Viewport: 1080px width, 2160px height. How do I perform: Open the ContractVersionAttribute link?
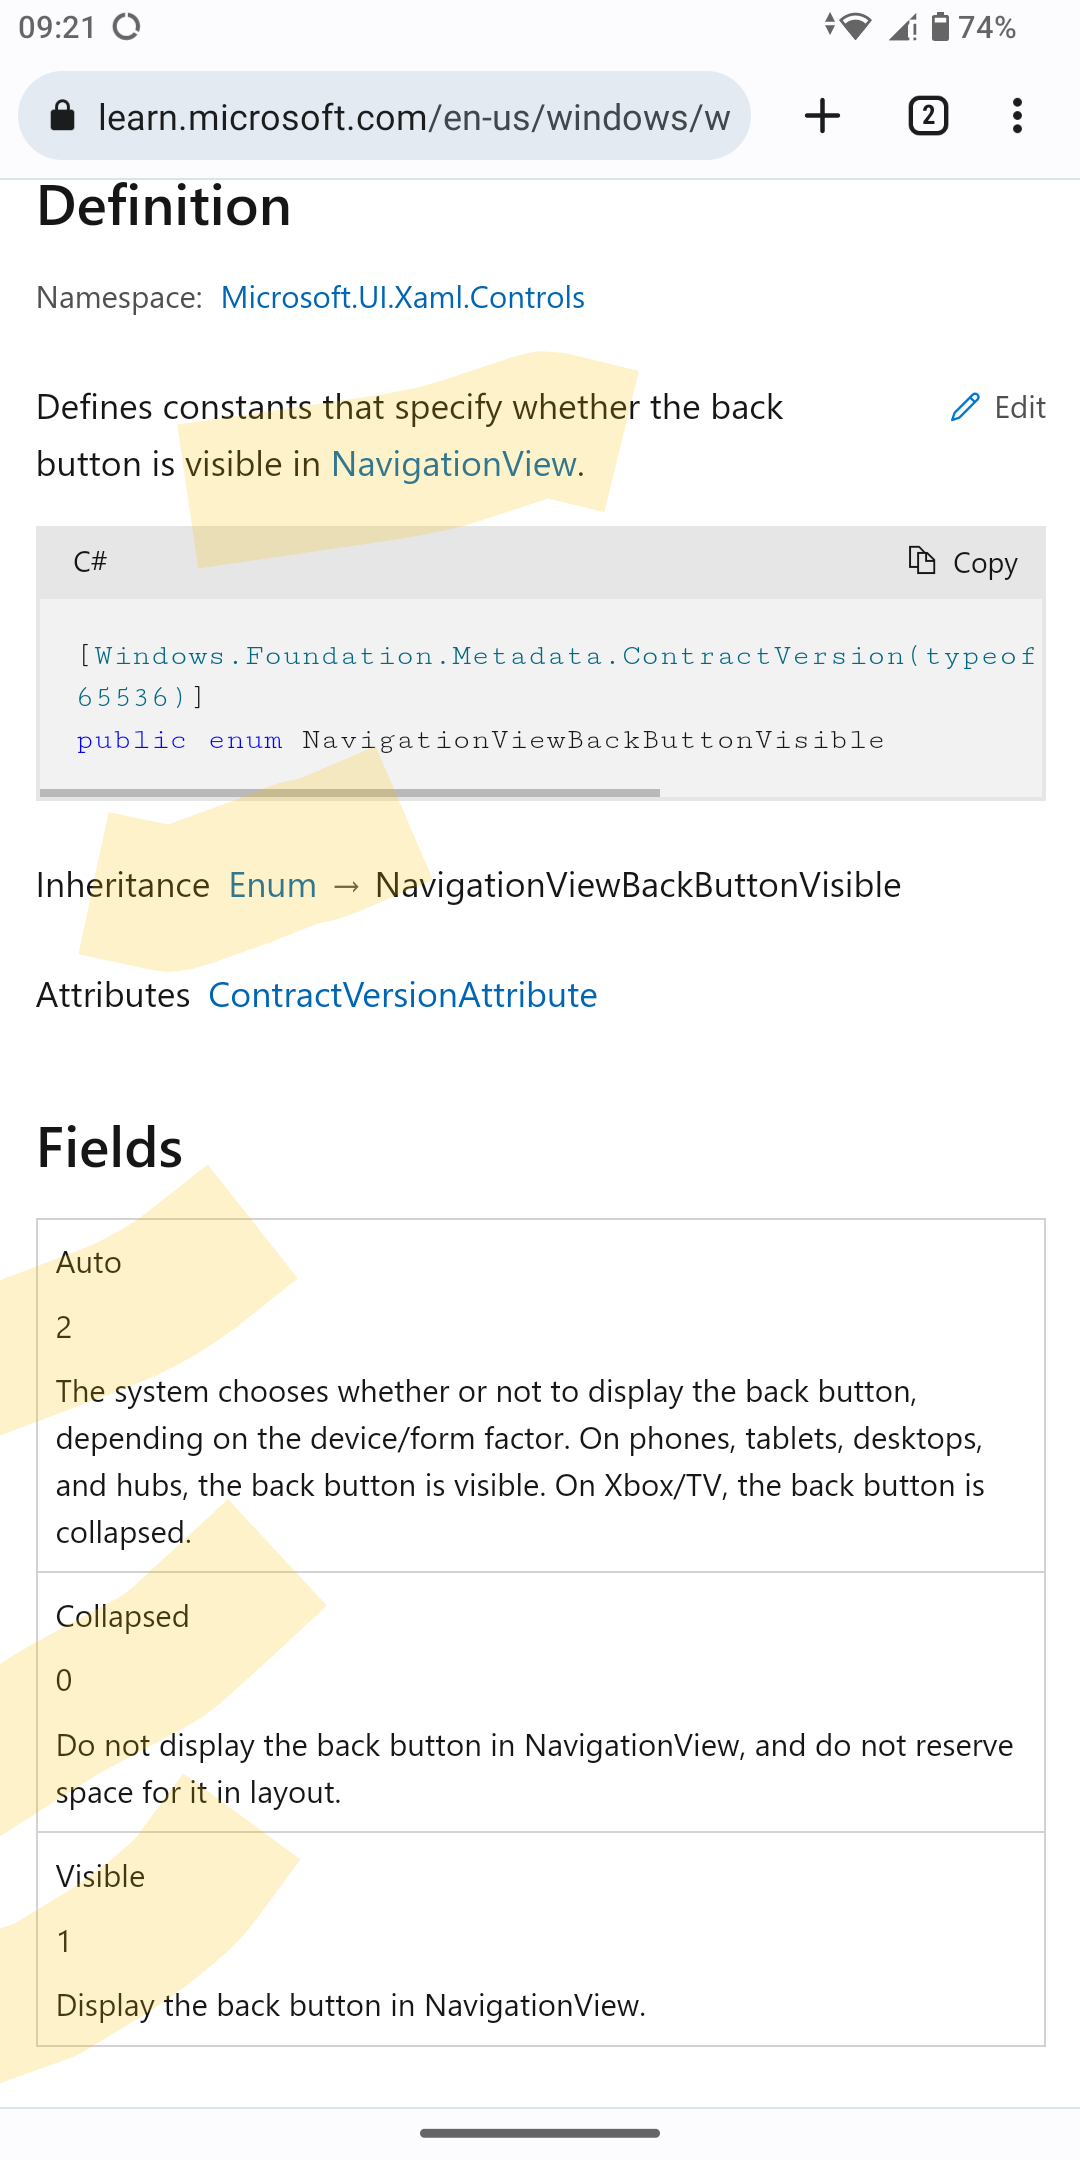pos(403,994)
